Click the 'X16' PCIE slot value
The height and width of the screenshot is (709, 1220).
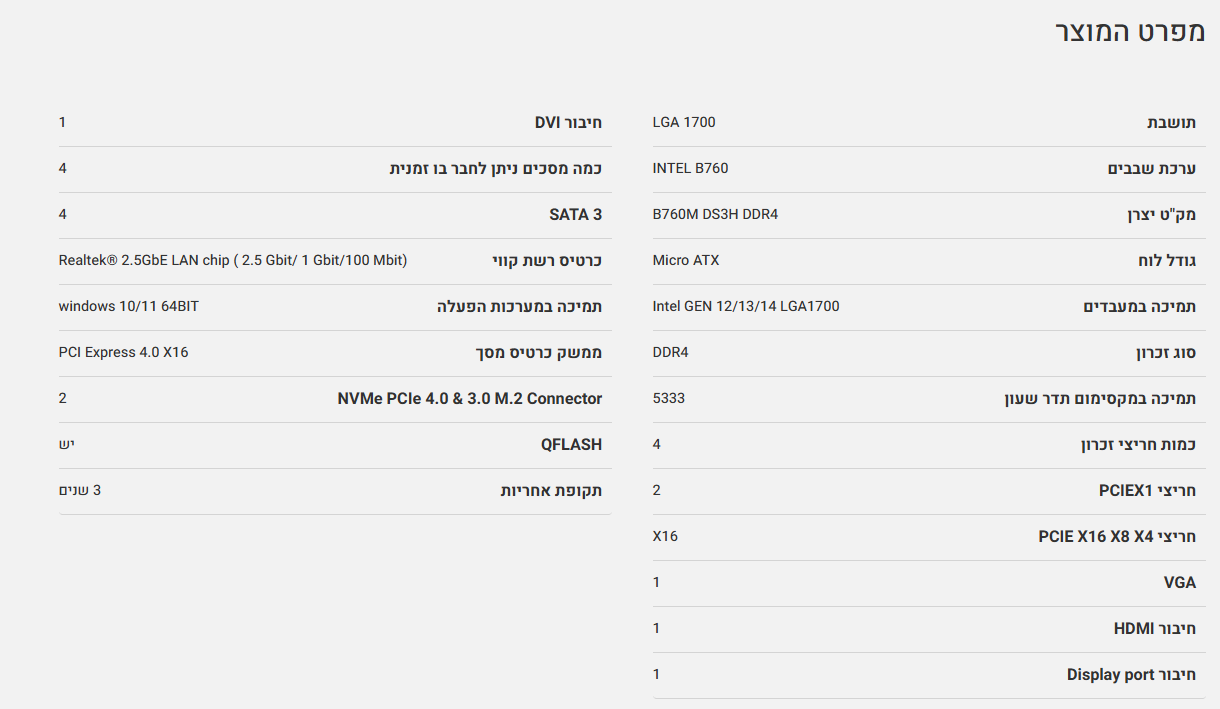(665, 537)
